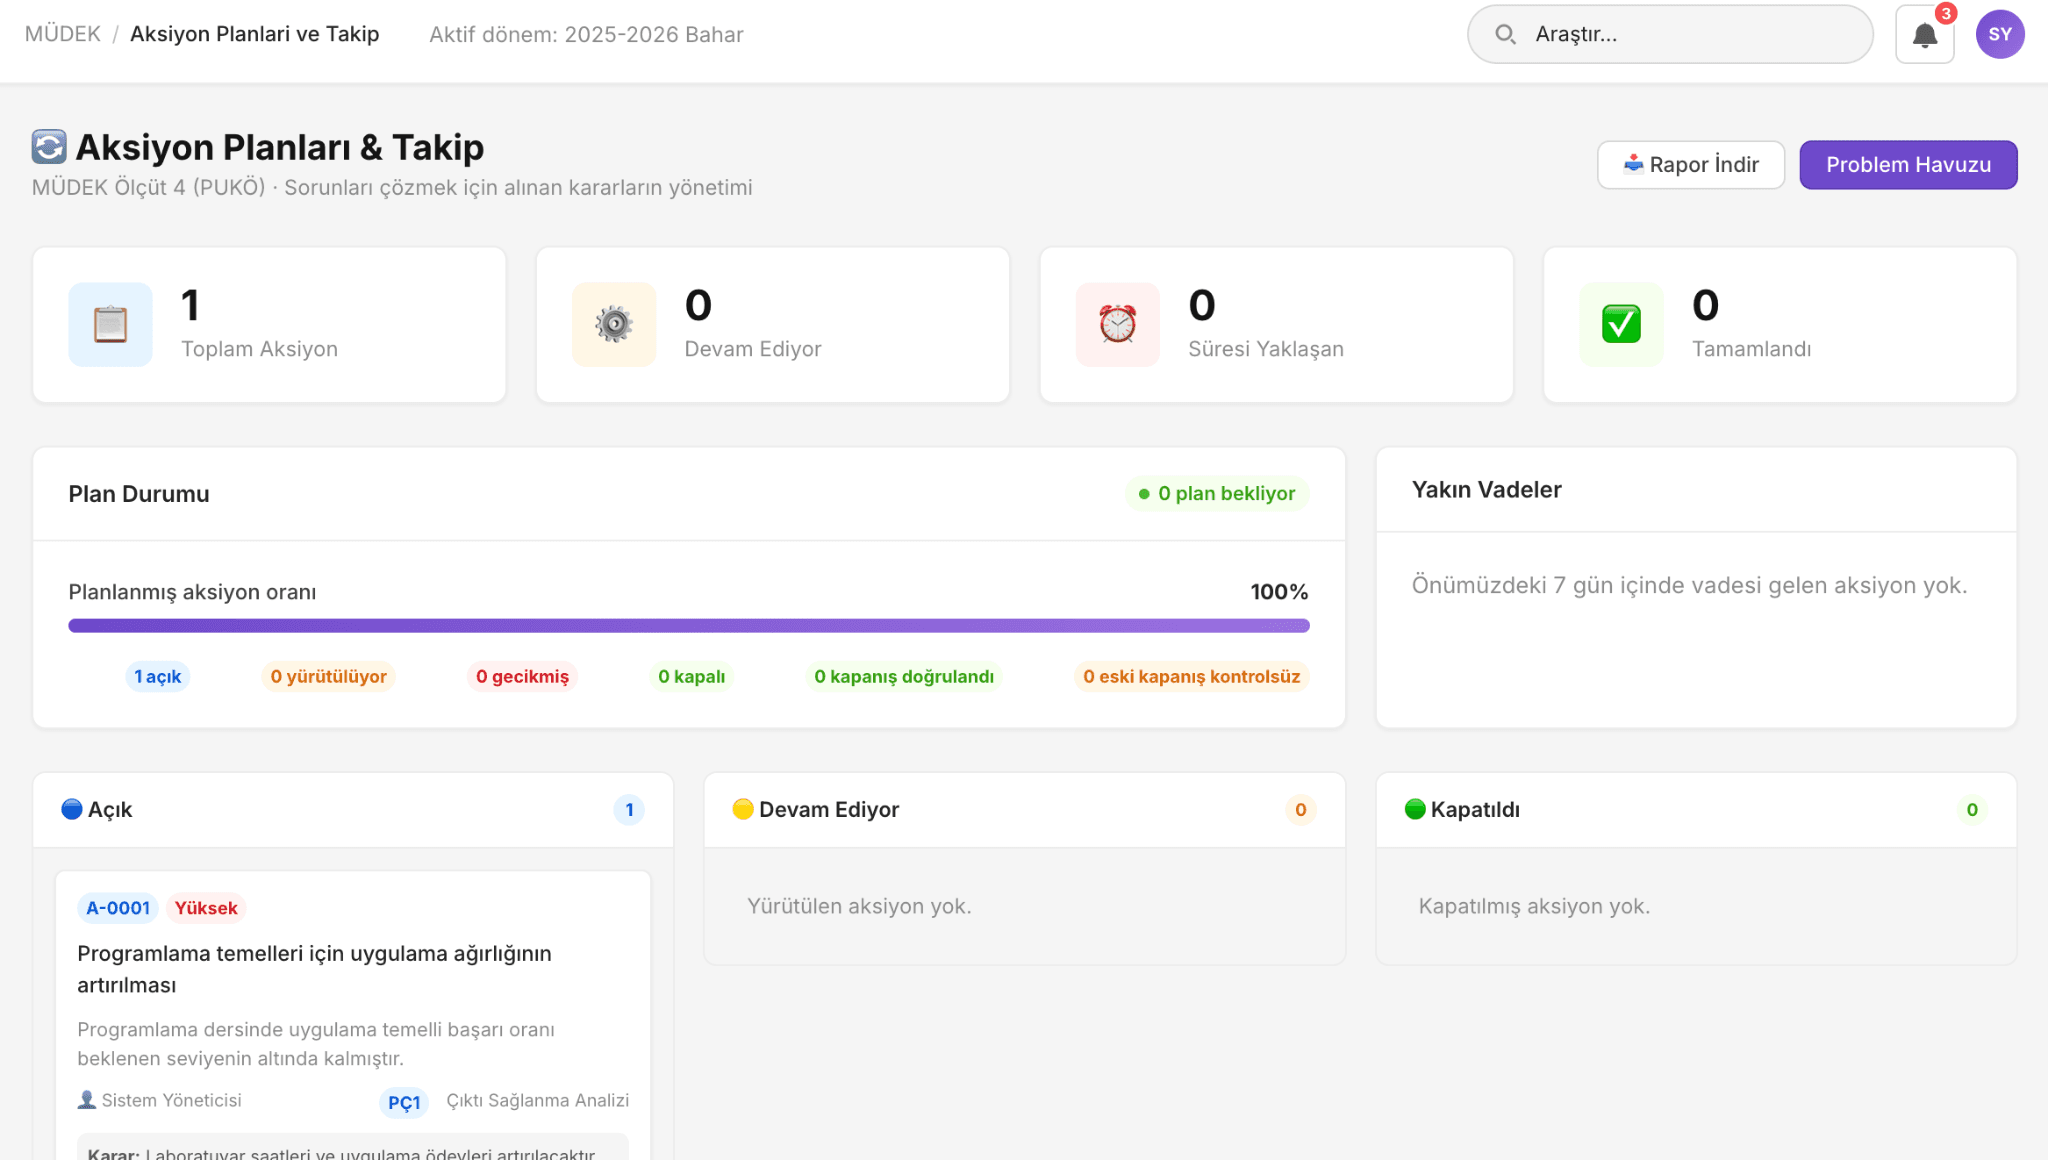Screen dimensions: 2048x1160
Task: Click the clipboard icon in Toplam Aksiyon
Action: (110, 325)
